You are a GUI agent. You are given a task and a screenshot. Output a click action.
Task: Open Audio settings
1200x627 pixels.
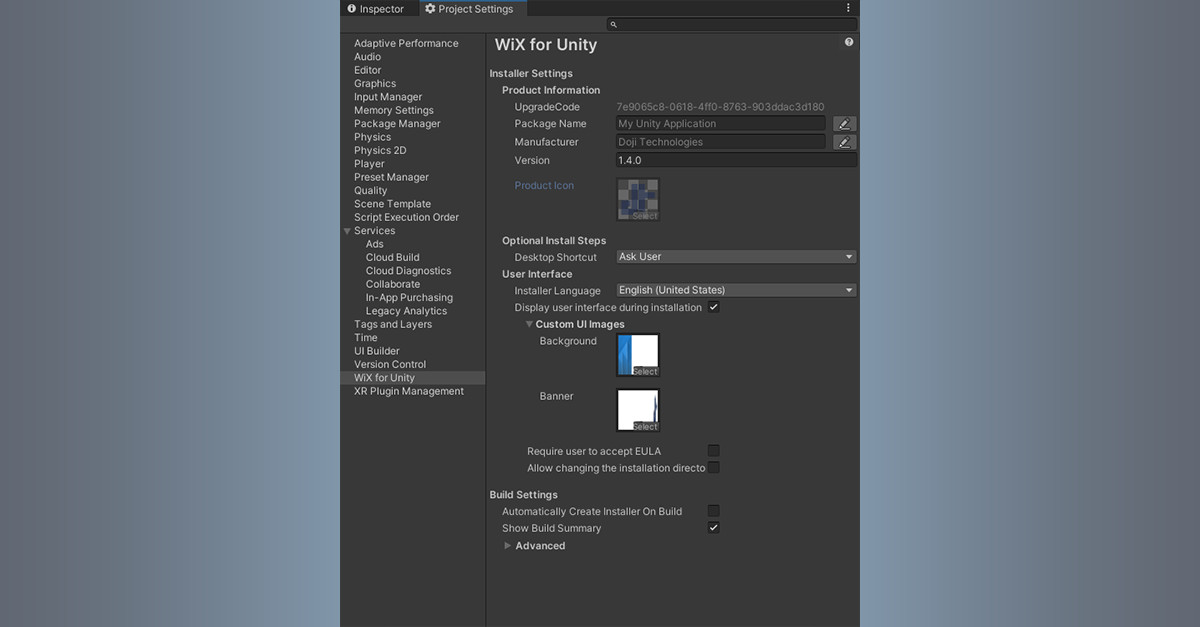367,57
